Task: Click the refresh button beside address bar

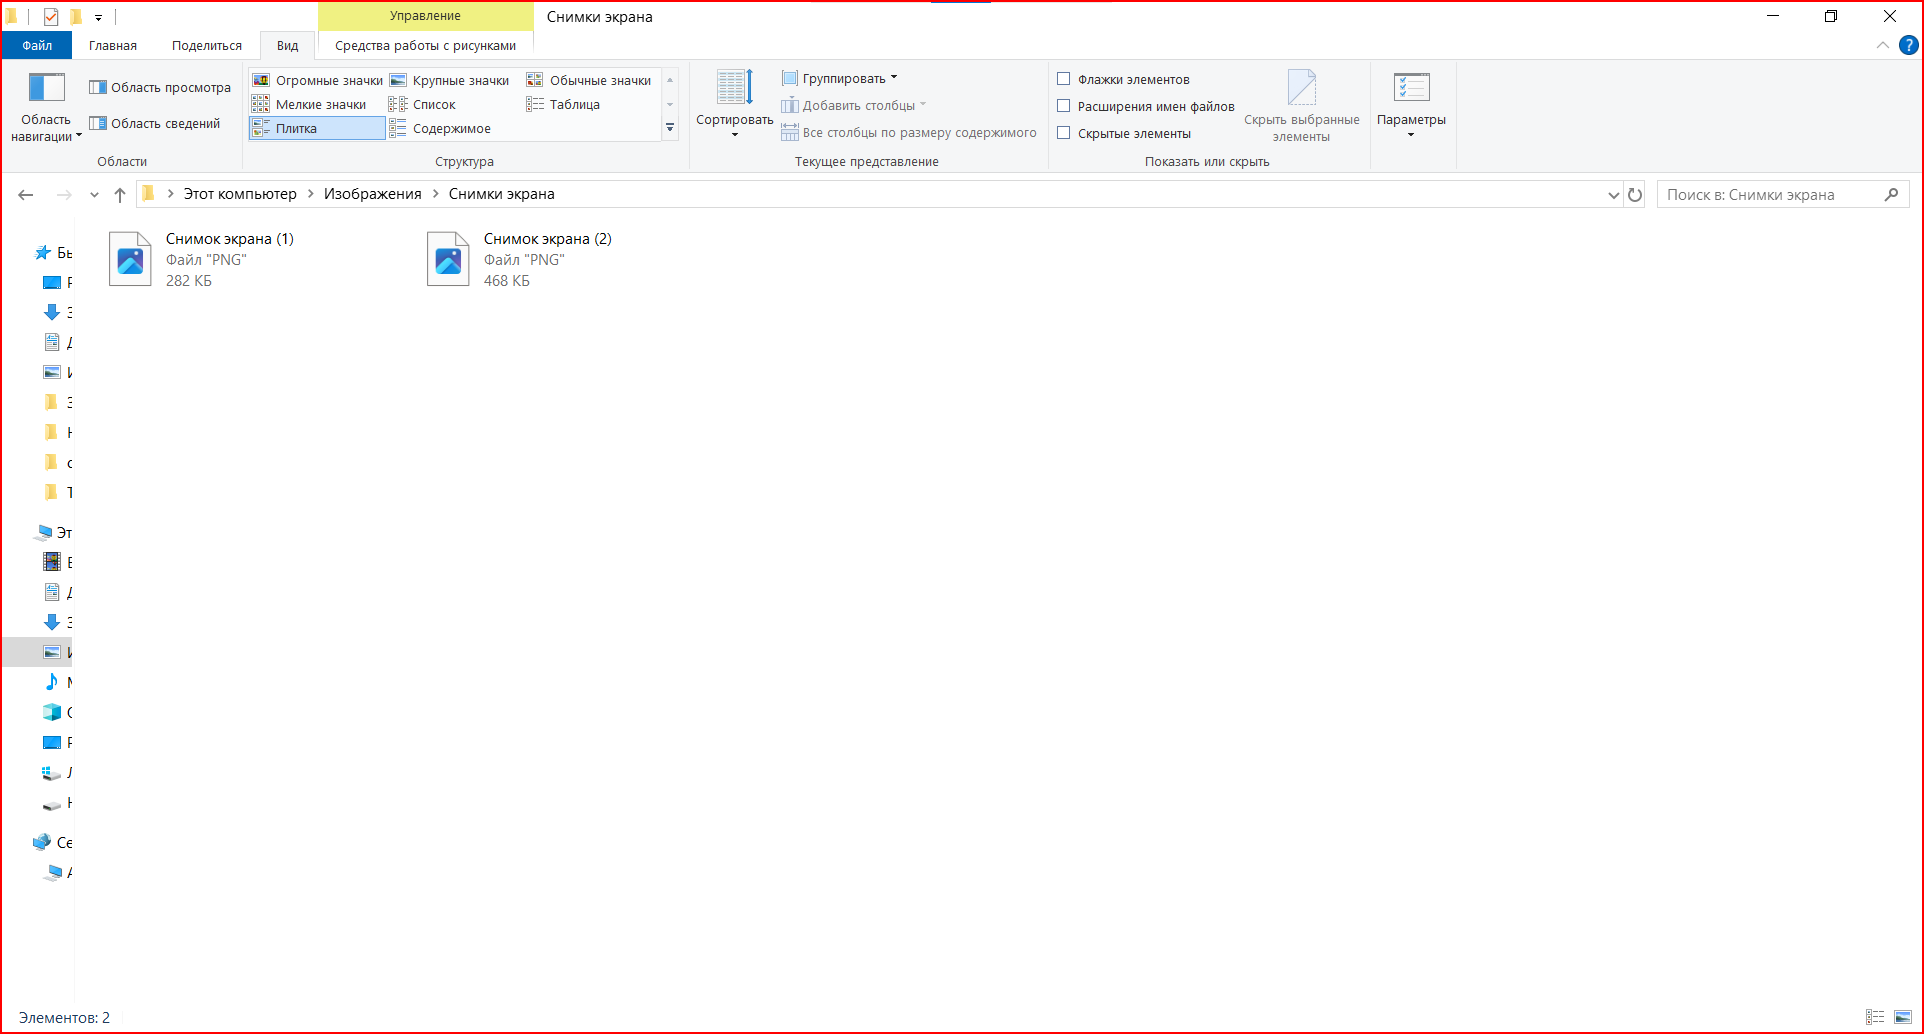Action: pyautogui.click(x=1635, y=195)
